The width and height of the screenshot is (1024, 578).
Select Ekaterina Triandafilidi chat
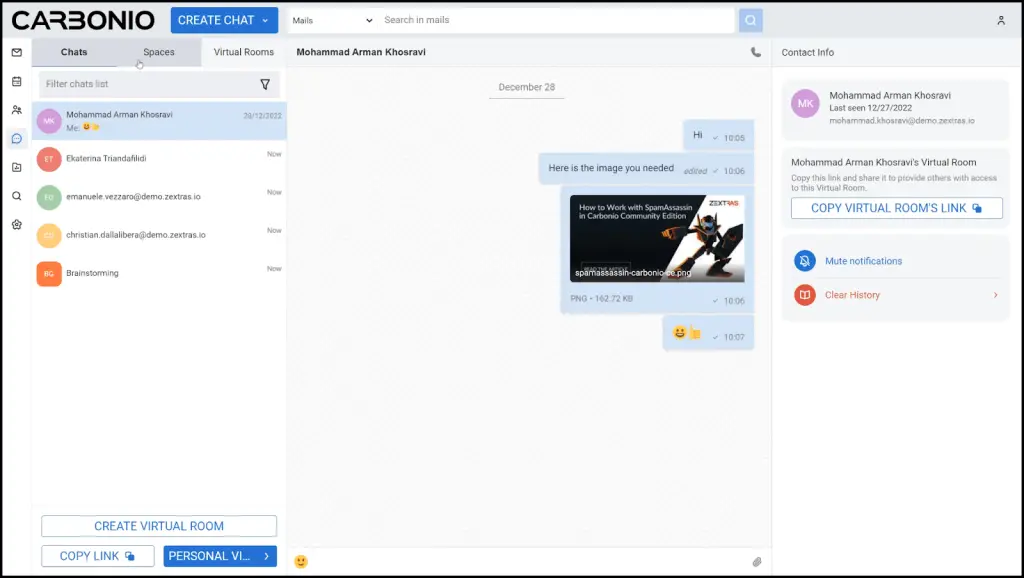point(159,159)
